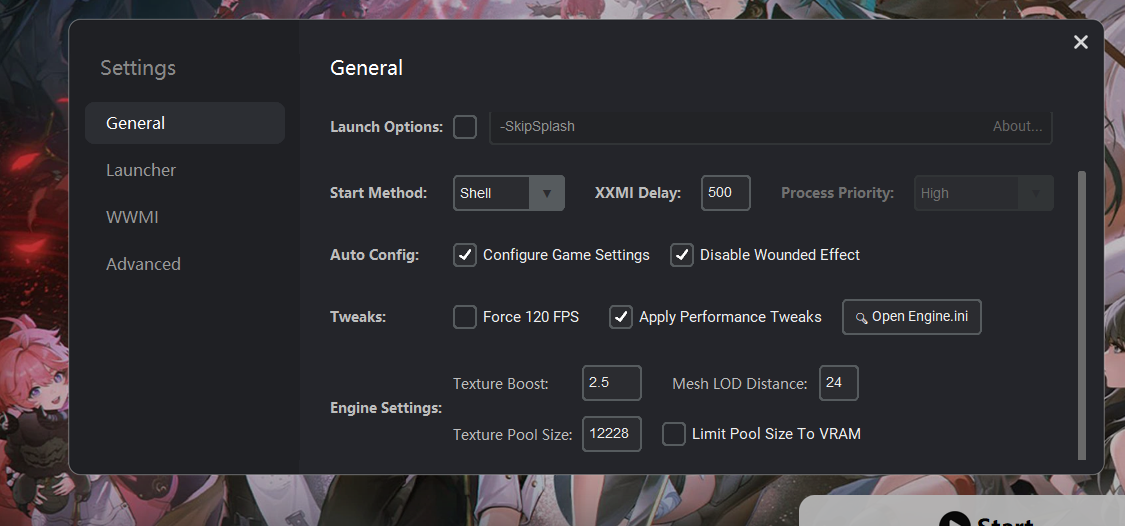The width and height of the screenshot is (1125, 526).
Task: Close the Settings dialog with the X
Action: click(x=1081, y=42)
